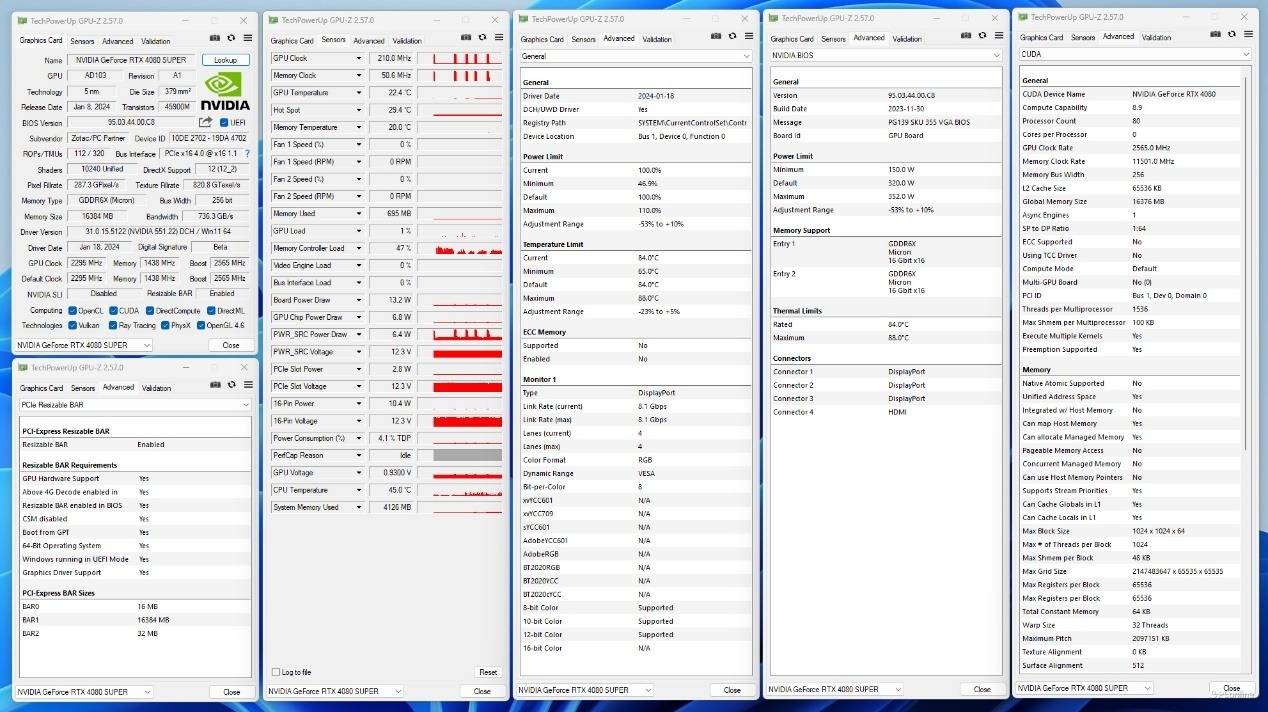Viewport: 1268px width, 712px height.
Task: Expand the GPU Clock sensor dropdown
Action: (x=359, y=58)
